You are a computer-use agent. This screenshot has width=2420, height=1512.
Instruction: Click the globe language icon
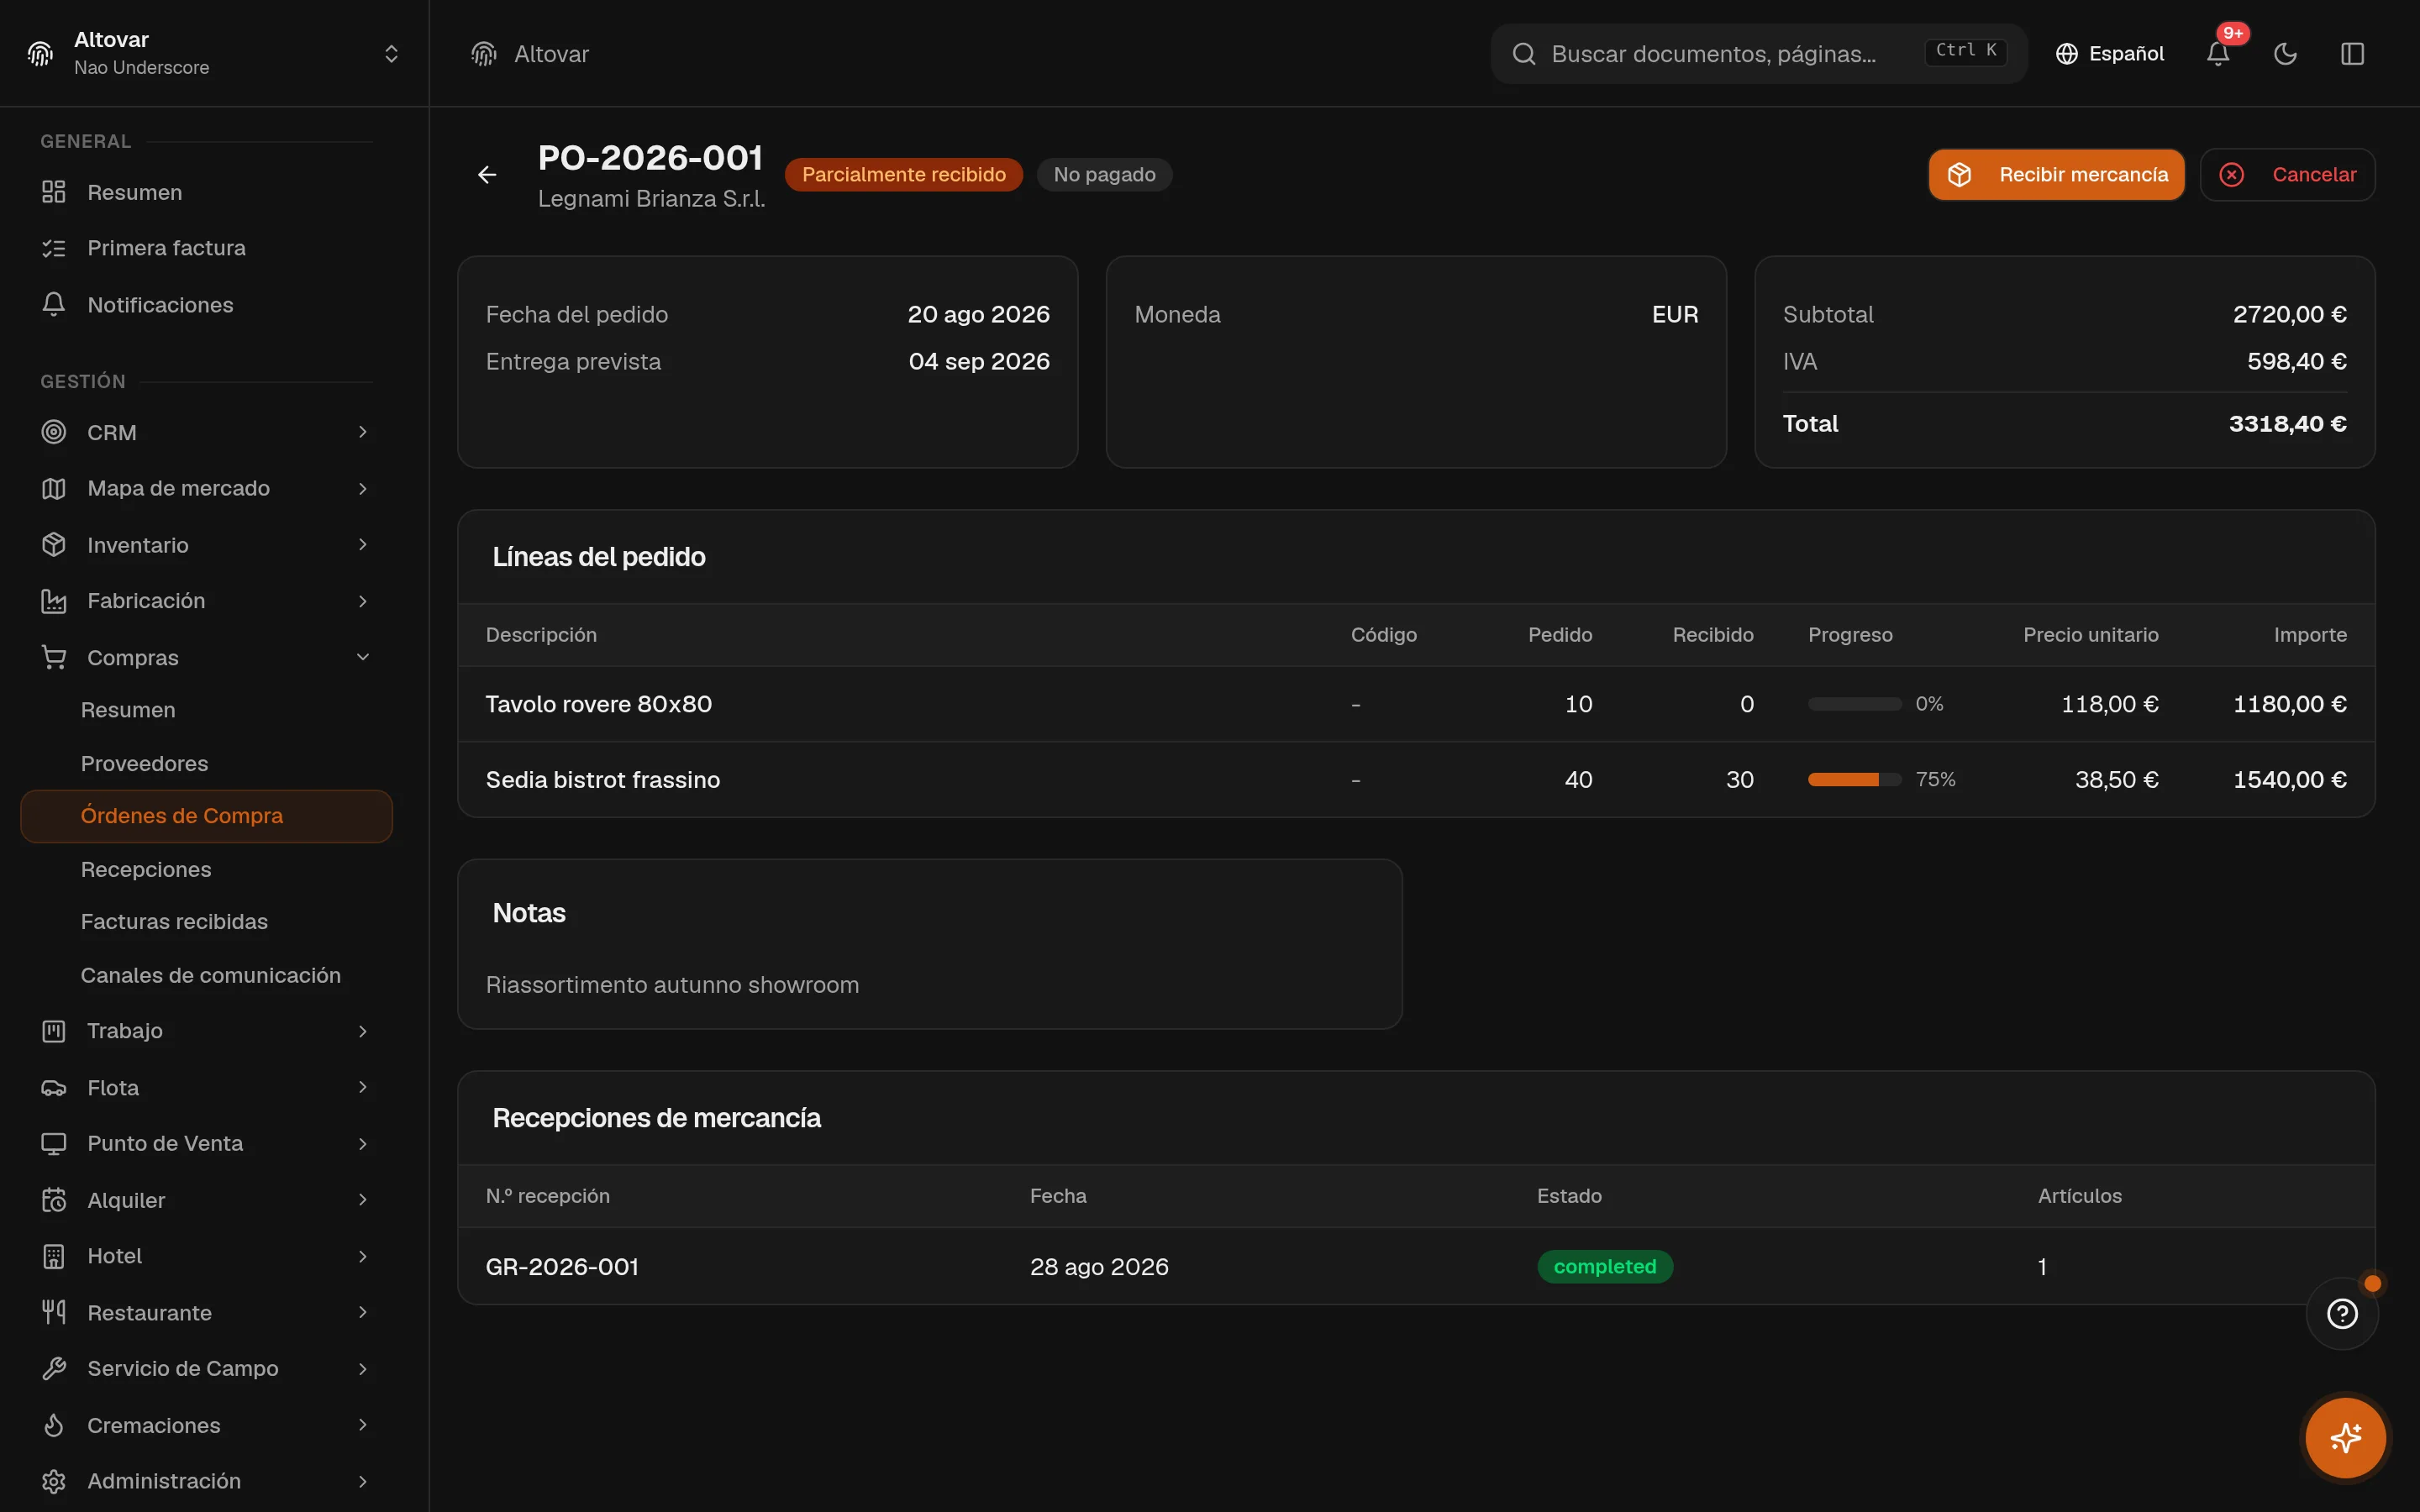tap(2066, 54)
